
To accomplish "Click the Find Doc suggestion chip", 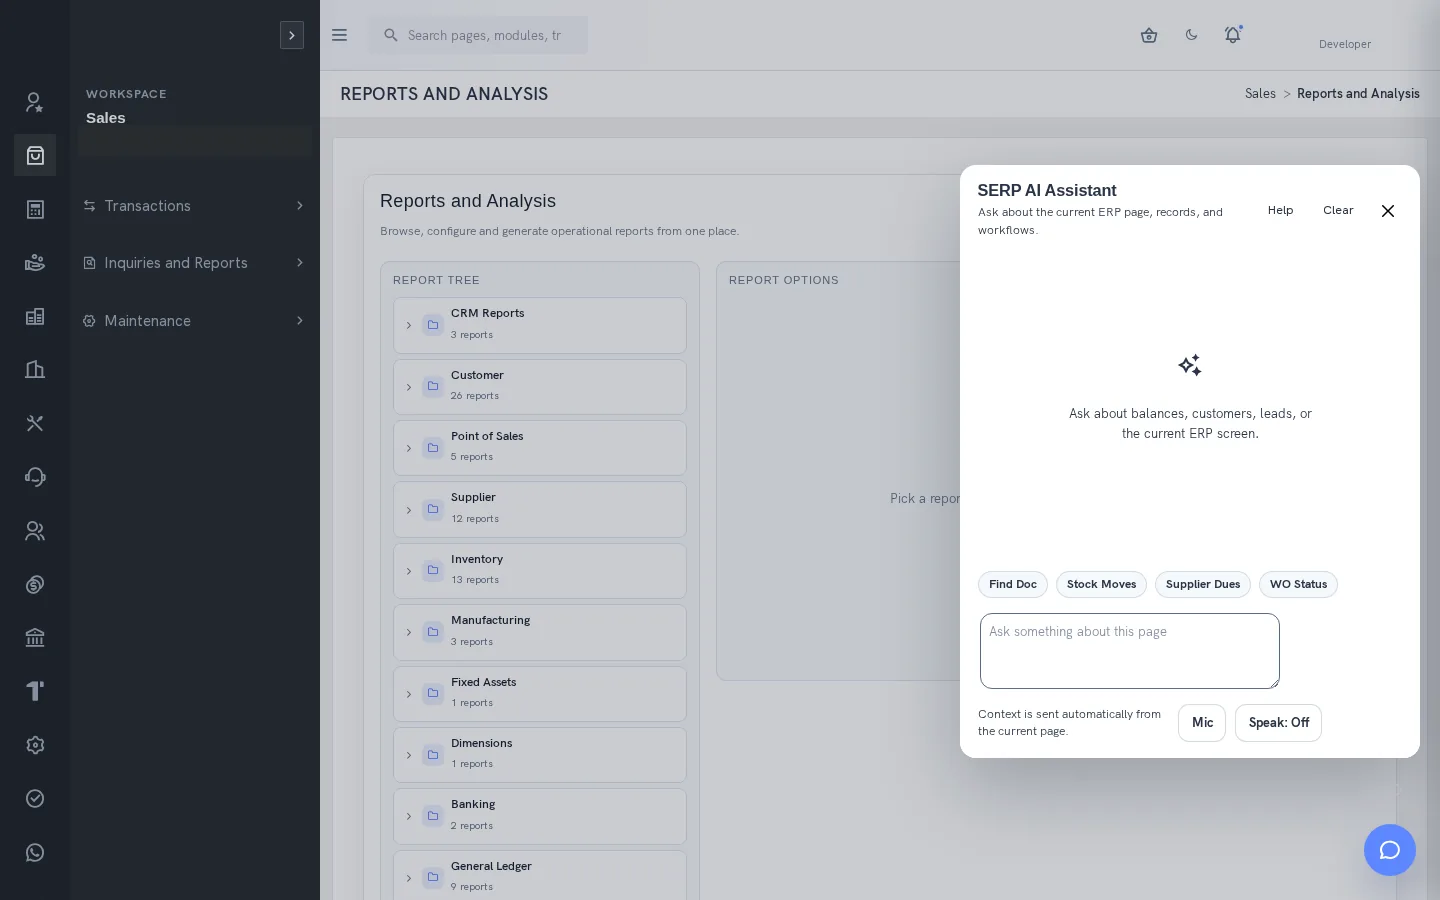I will click(1013, 585).
